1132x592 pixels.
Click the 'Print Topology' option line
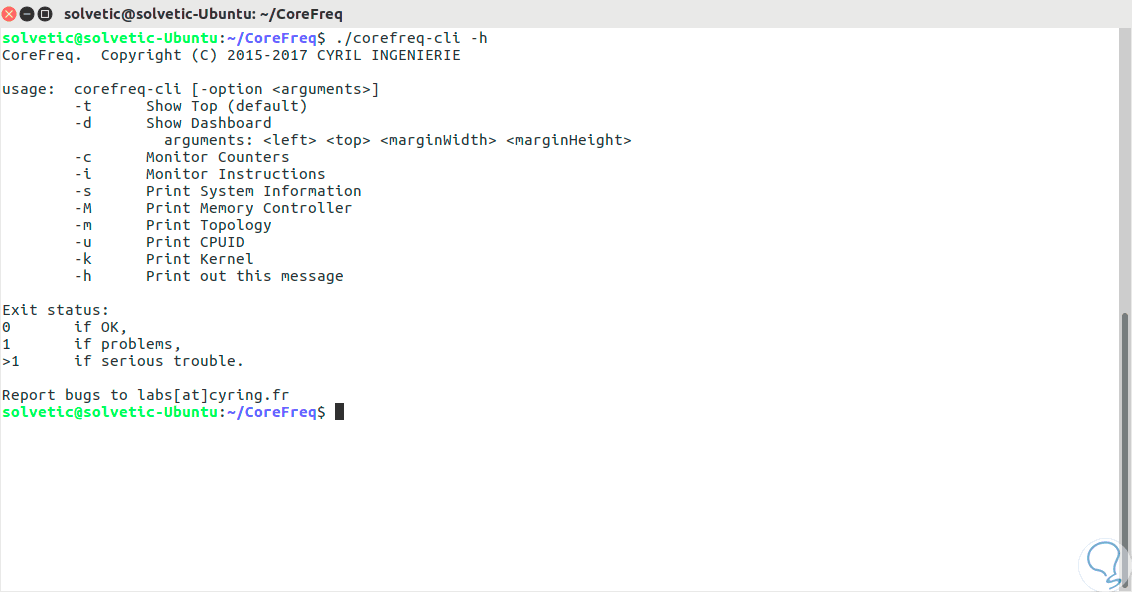pos(208,225)
